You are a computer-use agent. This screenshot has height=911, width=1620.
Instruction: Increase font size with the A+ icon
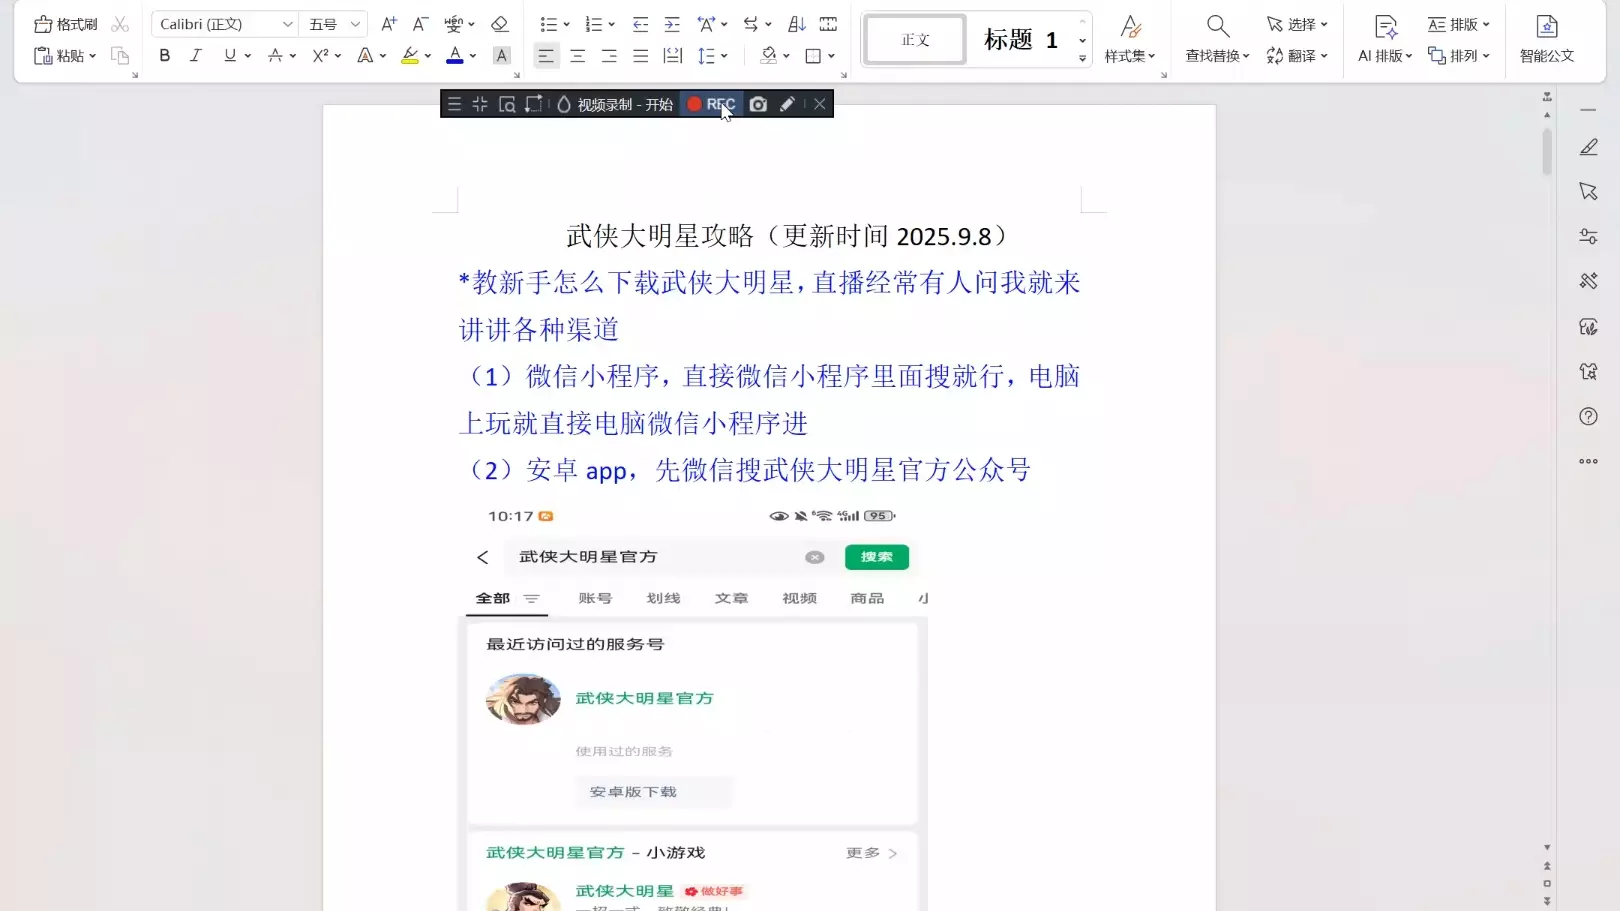[389, 24]
